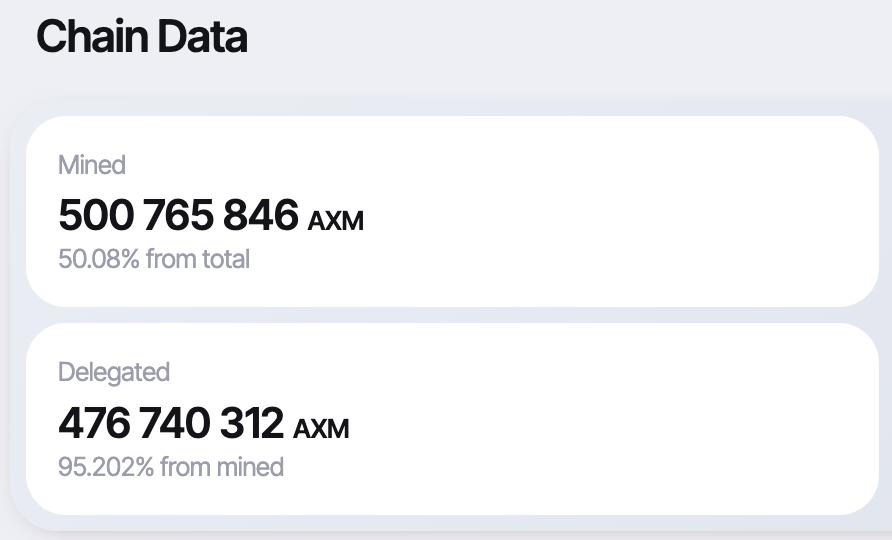Select the Delegated label
The width and height of the screenshot is (892, 540).
[x=114, y=372]
